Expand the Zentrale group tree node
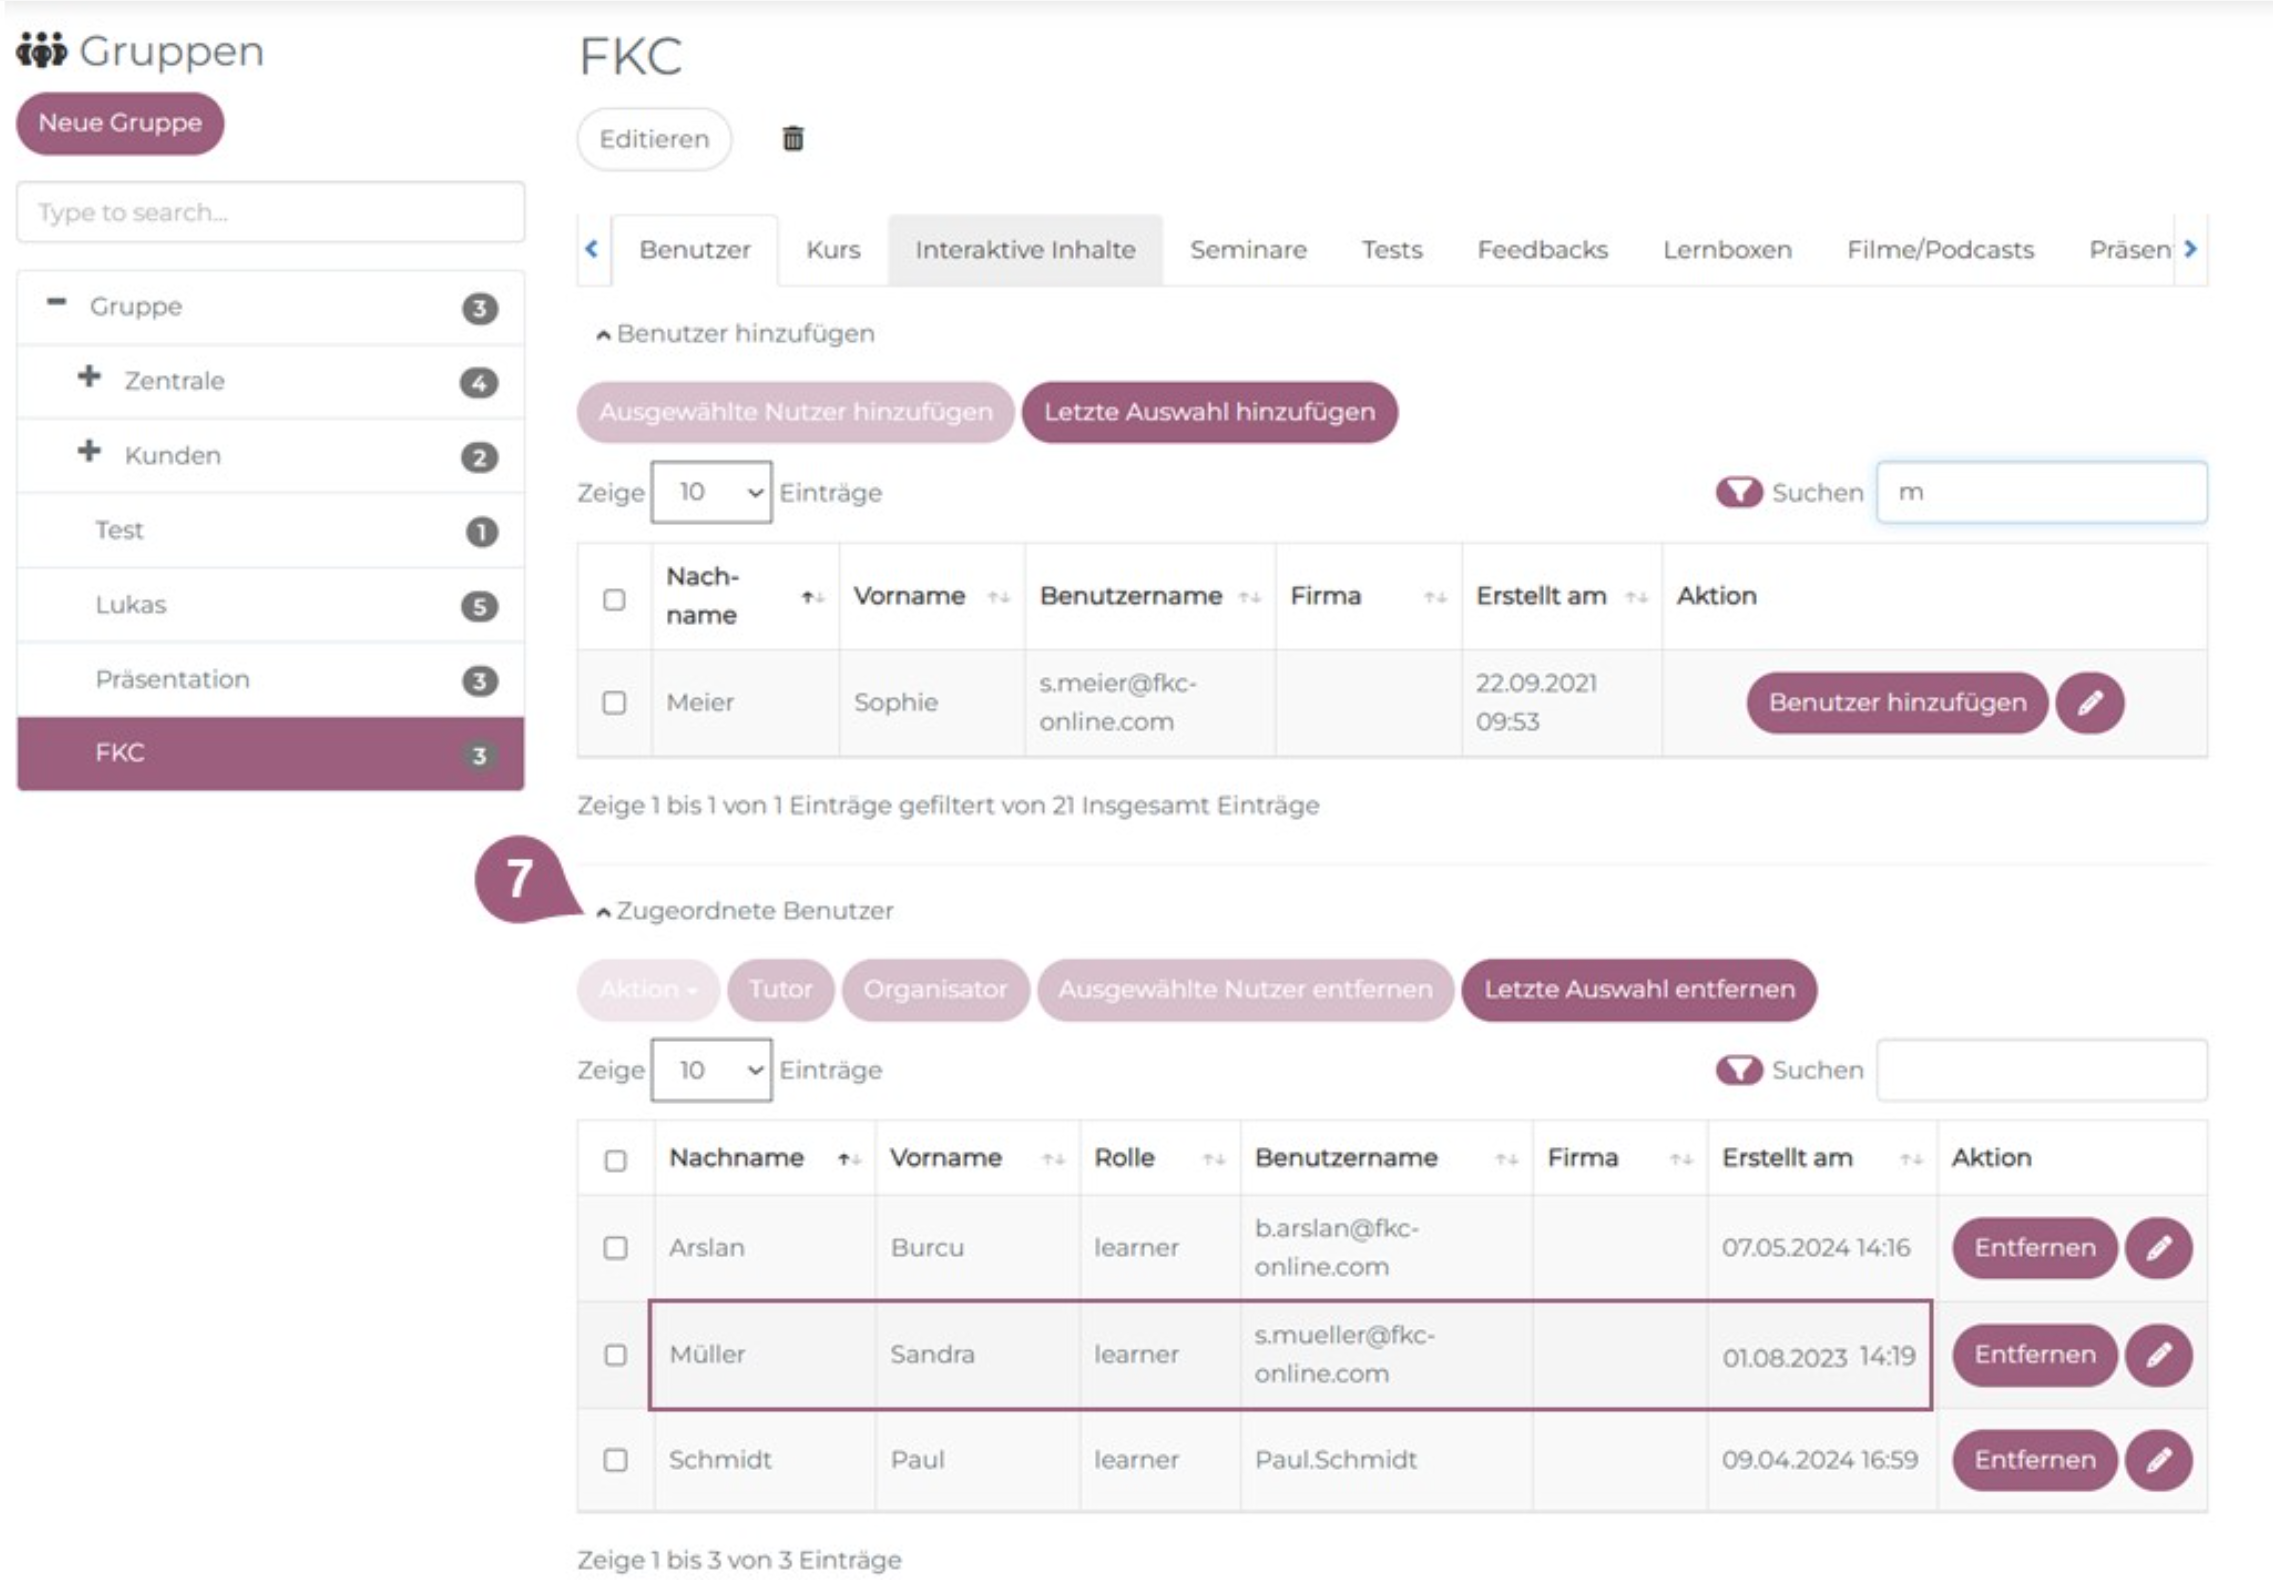The image size is (2273, 1580). pyautogui.click(x=89, y=377)
